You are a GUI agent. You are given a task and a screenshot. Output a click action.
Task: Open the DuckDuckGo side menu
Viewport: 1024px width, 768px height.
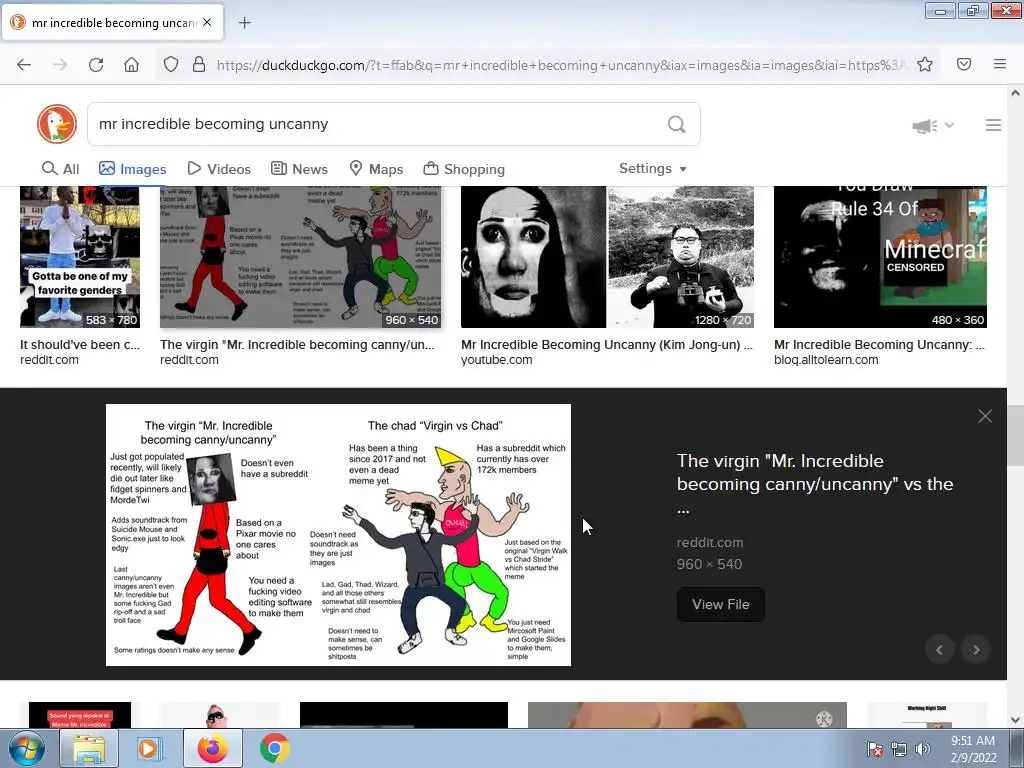[x=993, y=125]
